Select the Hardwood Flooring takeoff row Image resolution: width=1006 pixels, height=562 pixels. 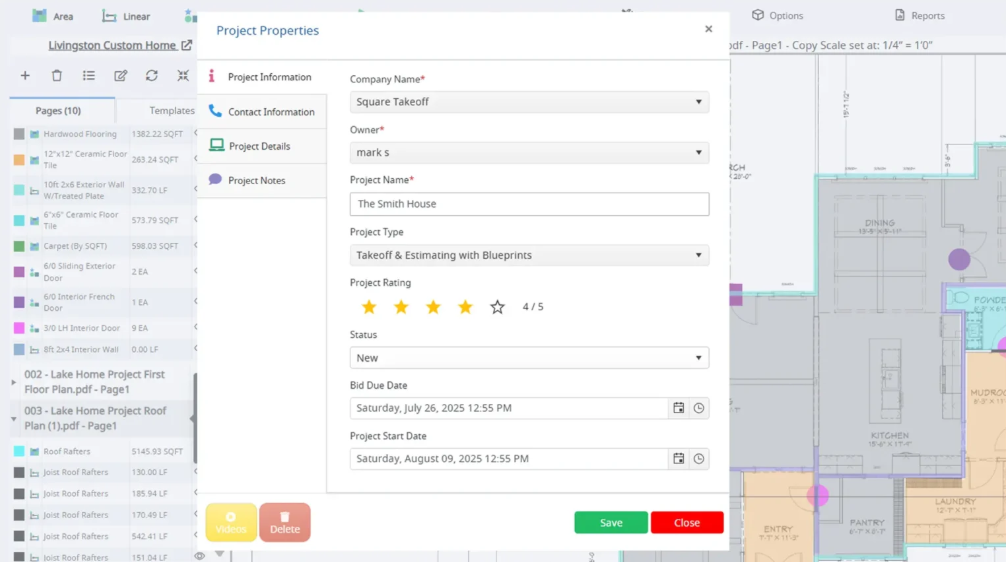click(x=103, y=134)
